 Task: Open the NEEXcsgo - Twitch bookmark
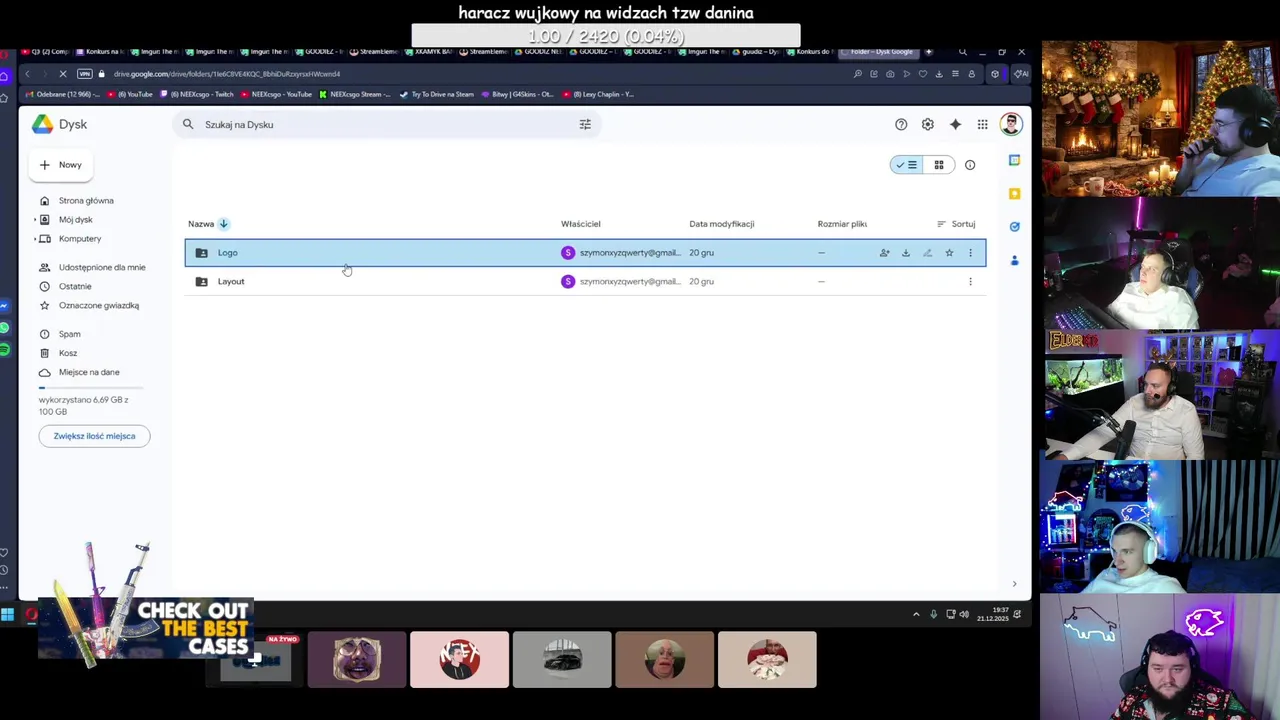197,94
